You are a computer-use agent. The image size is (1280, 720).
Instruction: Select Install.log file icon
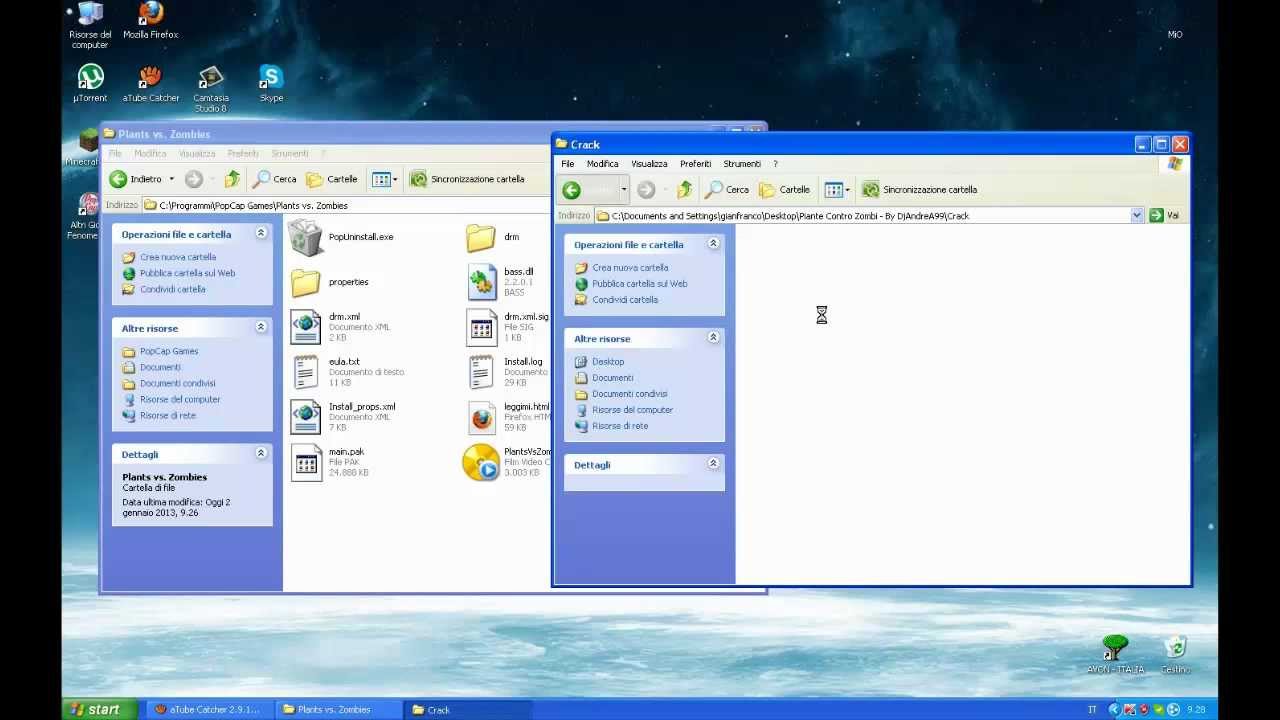[482, 372]
